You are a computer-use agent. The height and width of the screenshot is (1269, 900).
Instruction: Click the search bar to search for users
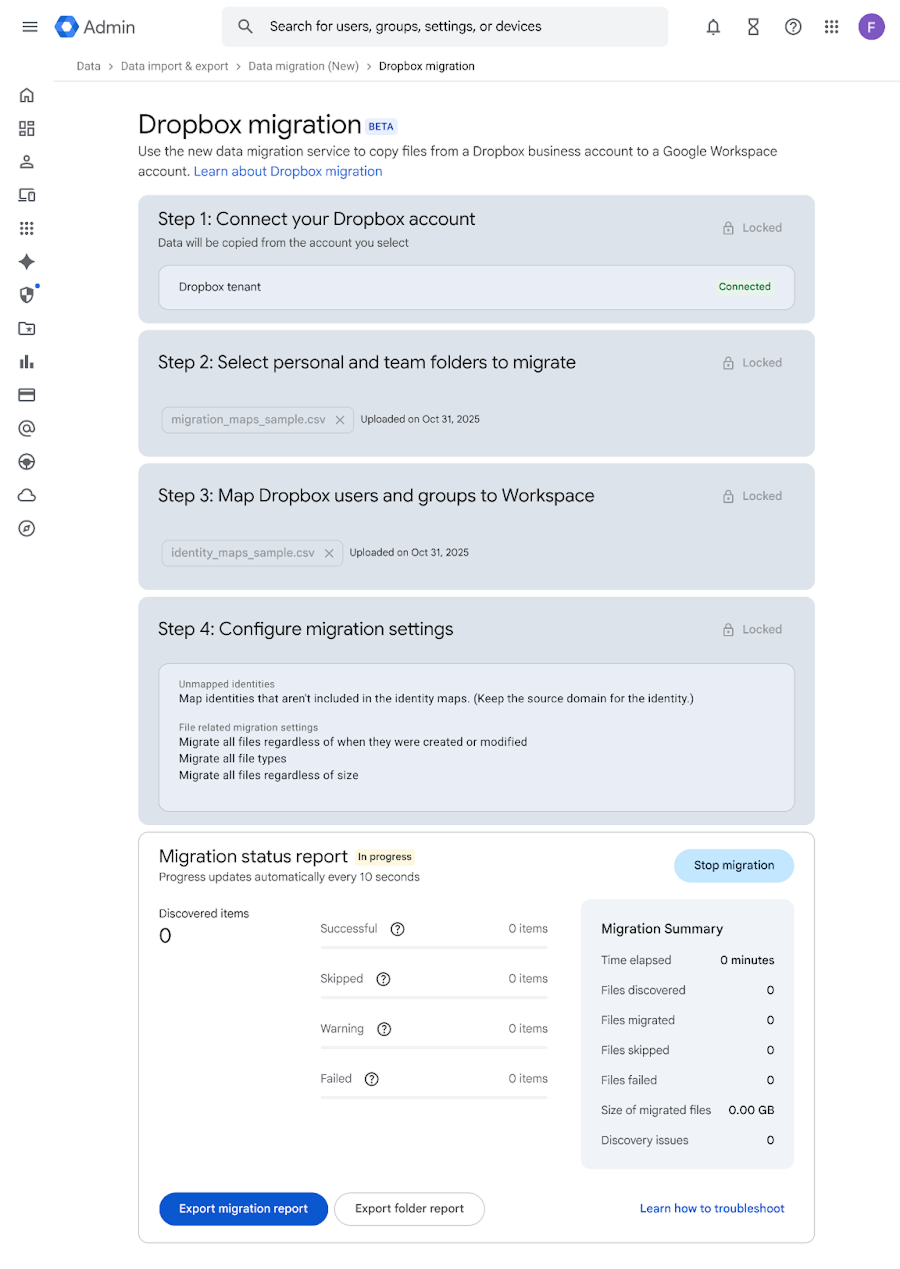445,27
